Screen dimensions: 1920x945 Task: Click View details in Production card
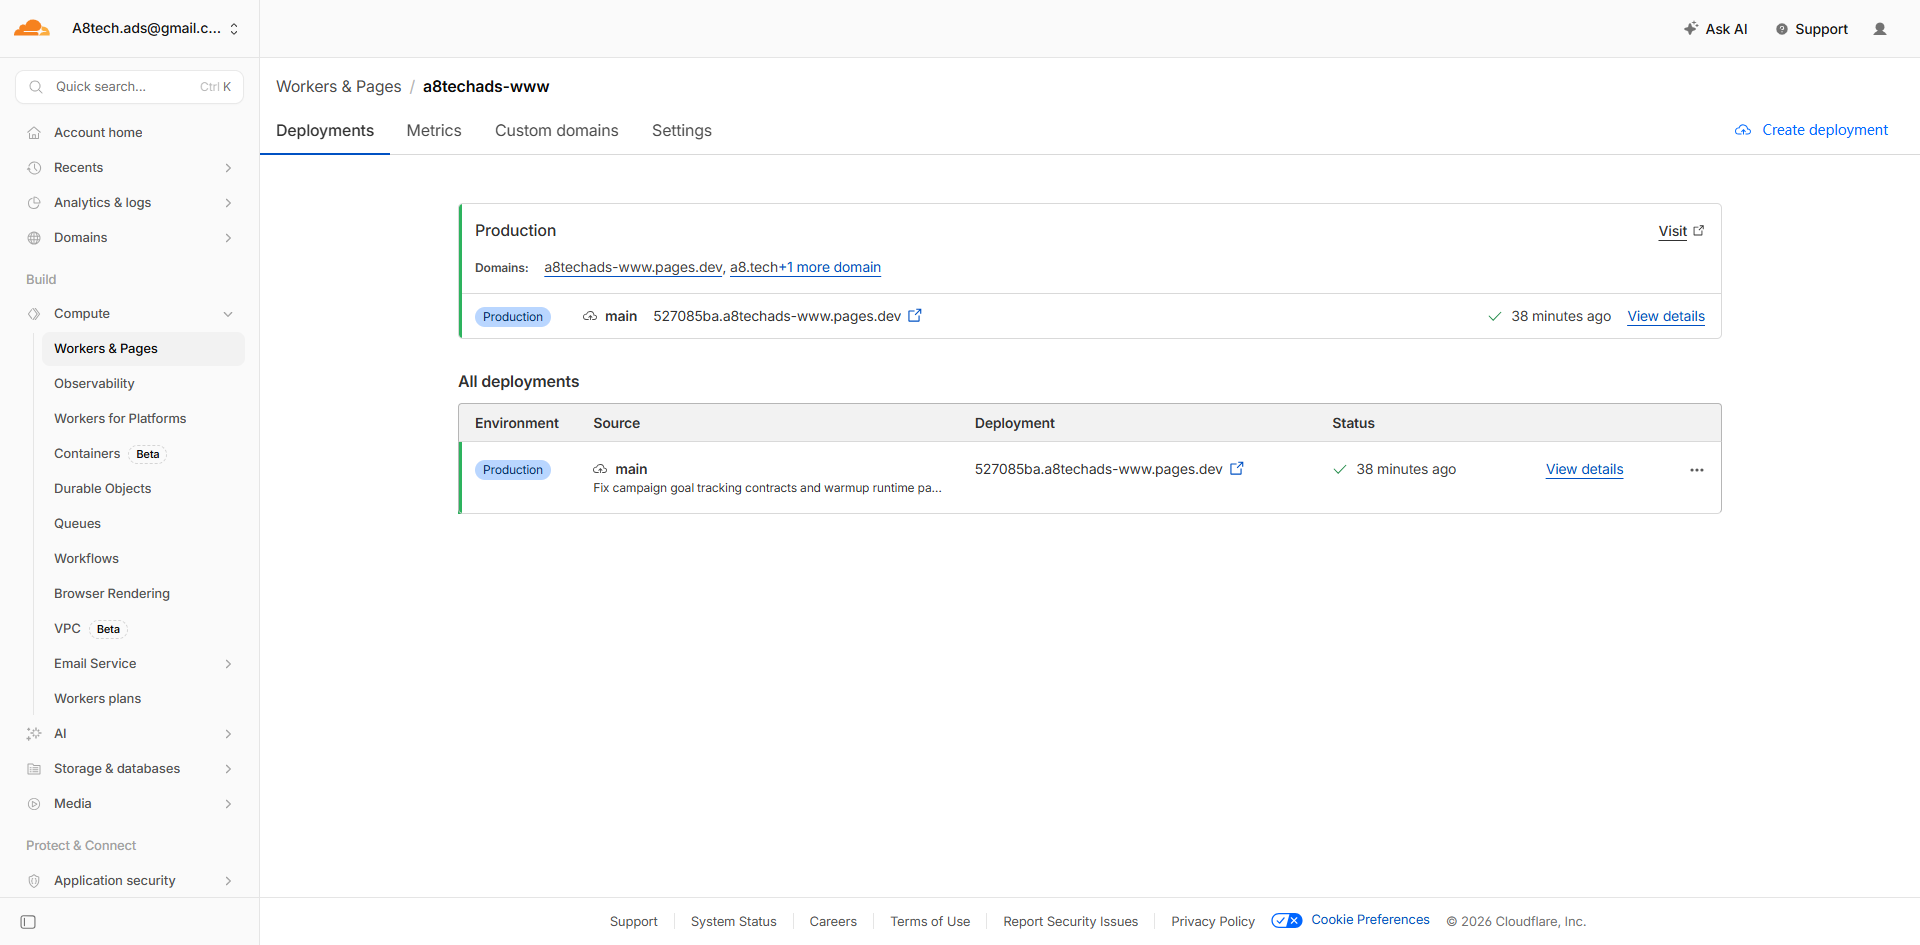coord(1665,316)
